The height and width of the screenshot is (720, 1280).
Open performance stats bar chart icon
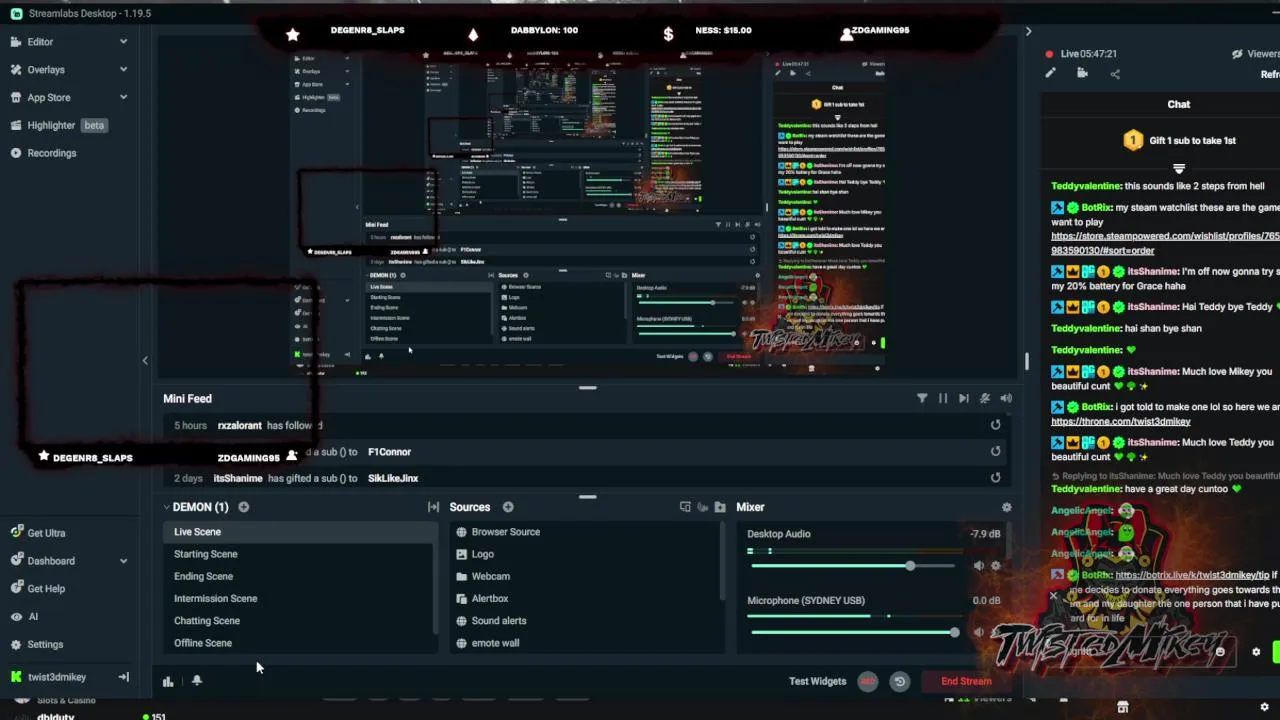(x=168, y=681)
